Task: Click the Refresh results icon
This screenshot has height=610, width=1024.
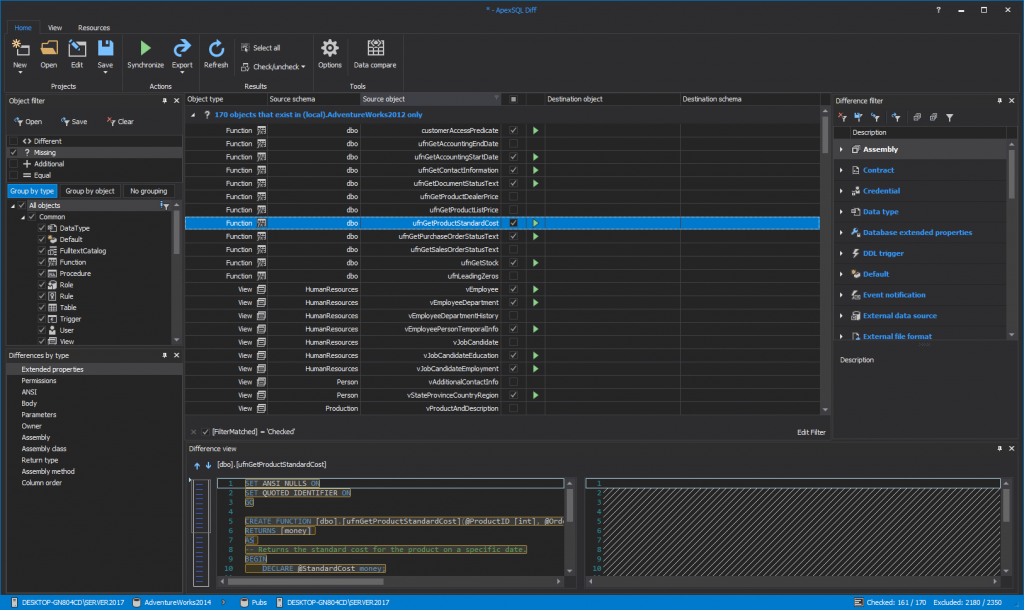Action: pyautogui.click(x=216, y=52)
